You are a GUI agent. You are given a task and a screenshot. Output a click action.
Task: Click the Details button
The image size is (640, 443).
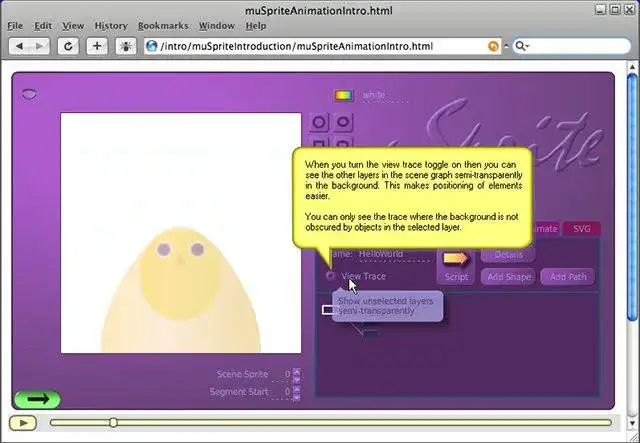click(508, 255)
